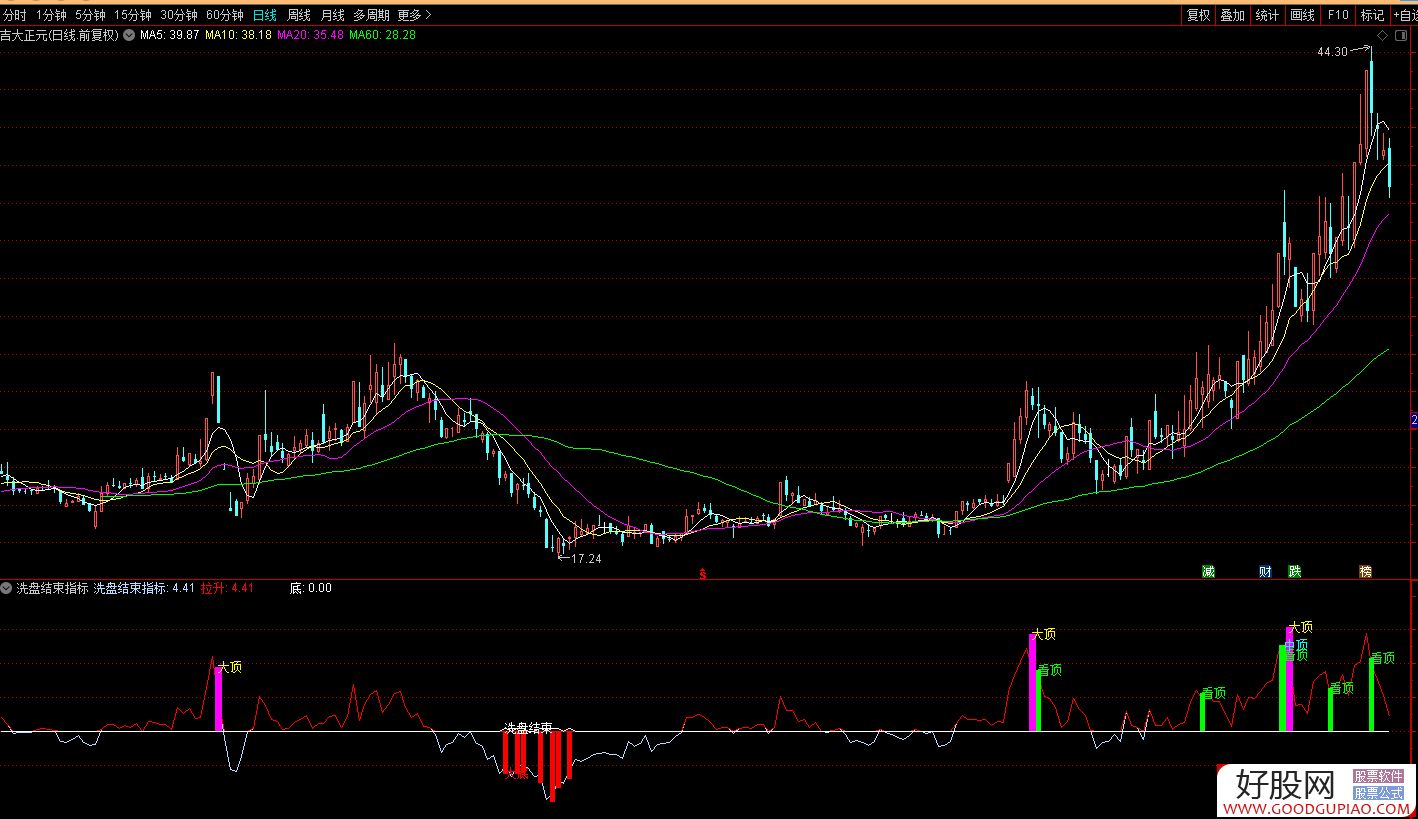Select the 60分钟 period tab
The width and height of the screenshot is (1418, 819).
click(225, 15)
